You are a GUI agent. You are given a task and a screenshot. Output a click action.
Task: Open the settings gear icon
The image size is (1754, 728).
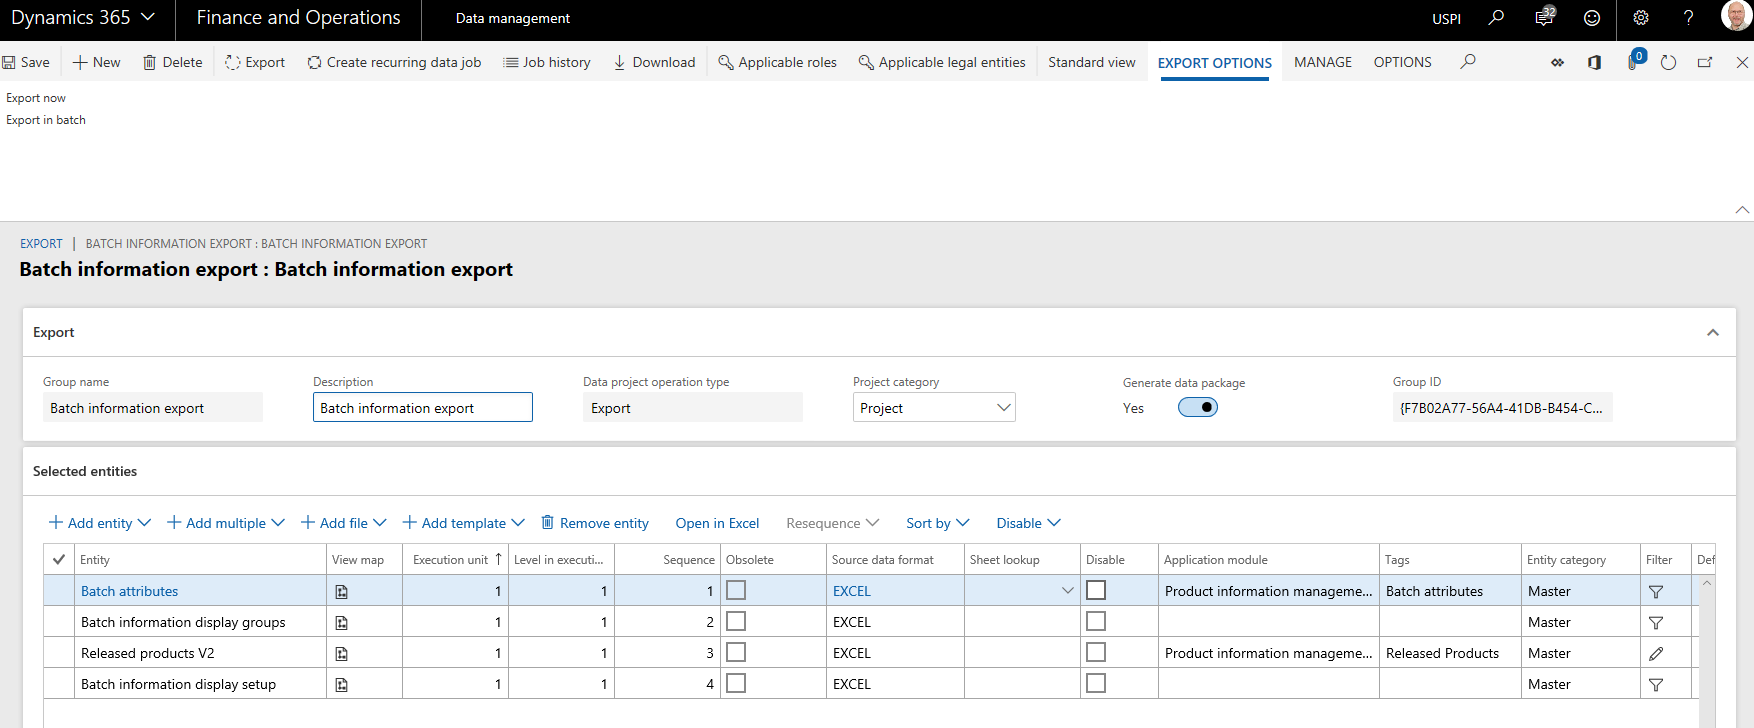click(x=1641, y=18)
